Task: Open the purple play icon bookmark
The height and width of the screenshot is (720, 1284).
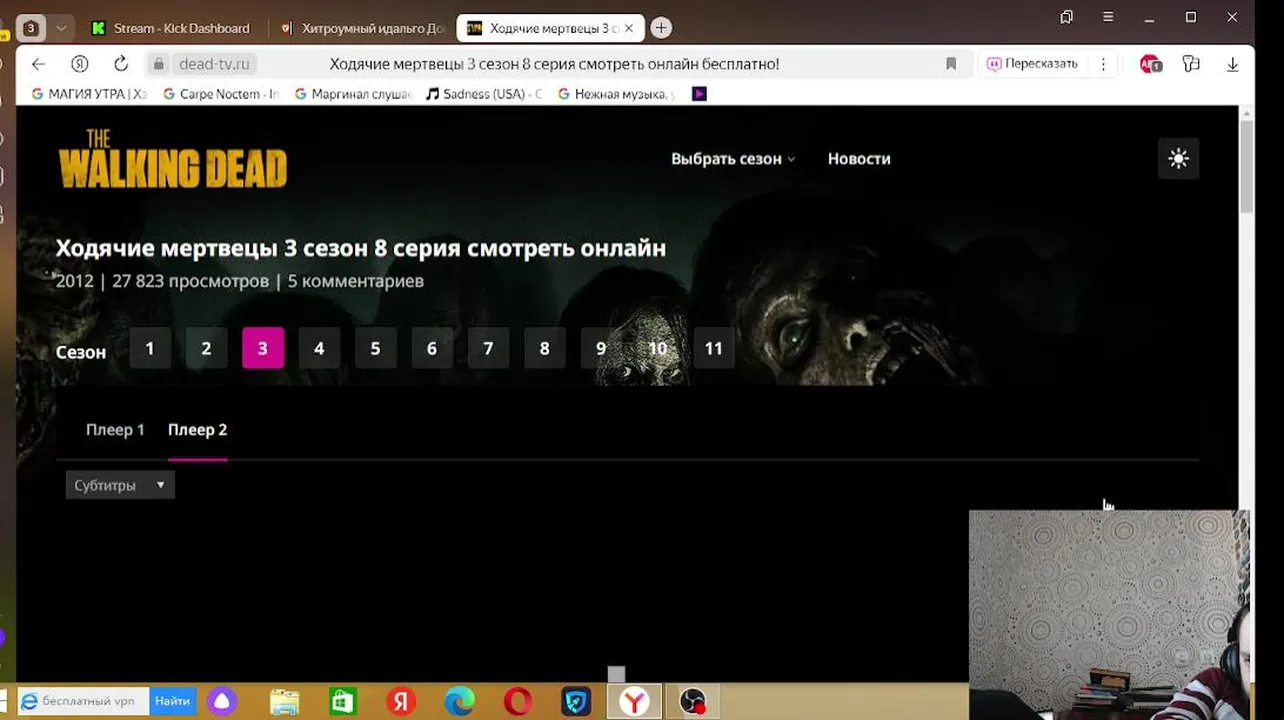Action: [x=699, y=94]
